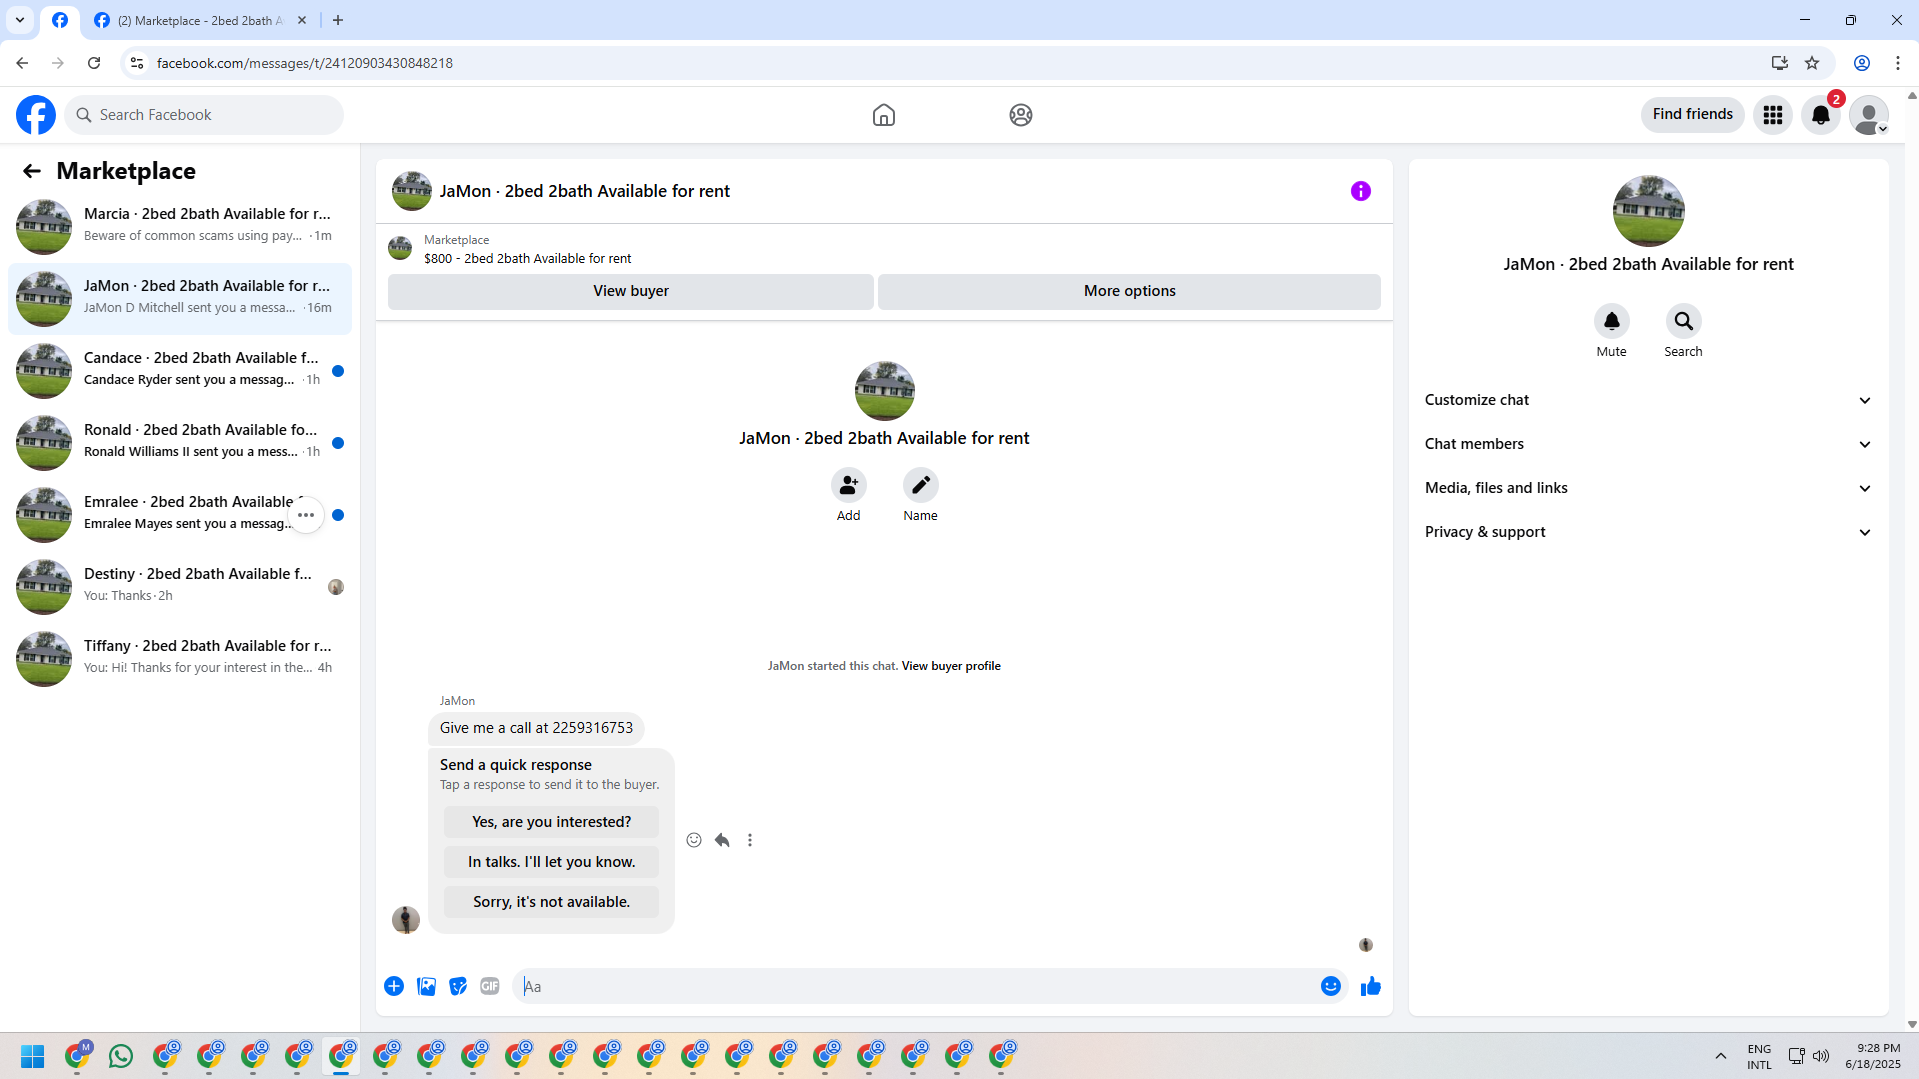1919x1079 pixels.
Task: Go to the Home feed icon
Action: [x=884, y=115]
